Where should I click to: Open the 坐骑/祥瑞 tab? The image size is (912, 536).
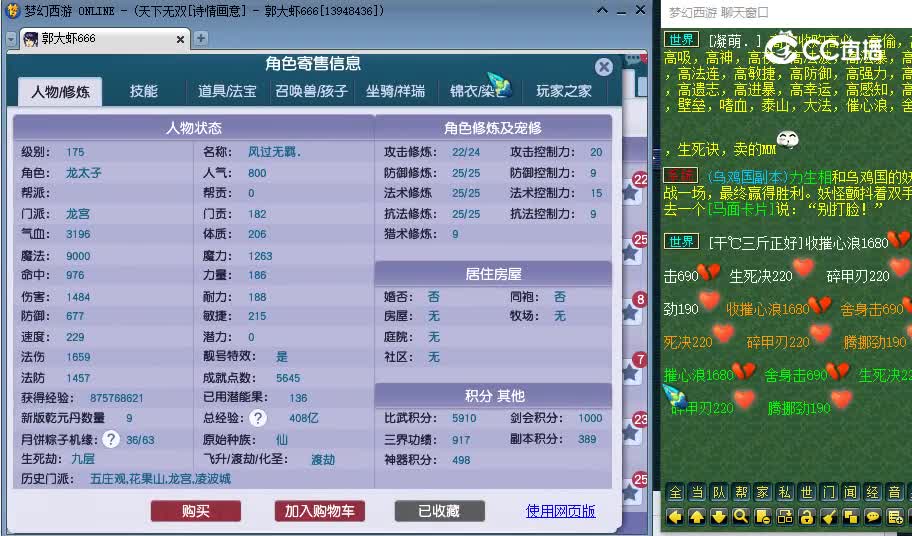pyautogui.click(x=396, y=91)
